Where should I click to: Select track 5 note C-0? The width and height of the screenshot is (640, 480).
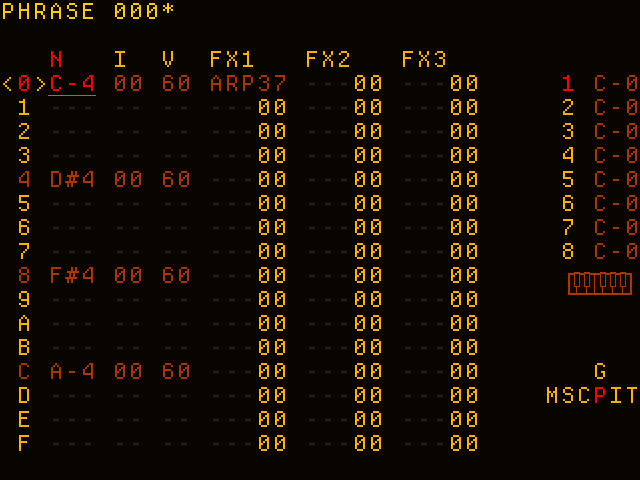[616, 180]
